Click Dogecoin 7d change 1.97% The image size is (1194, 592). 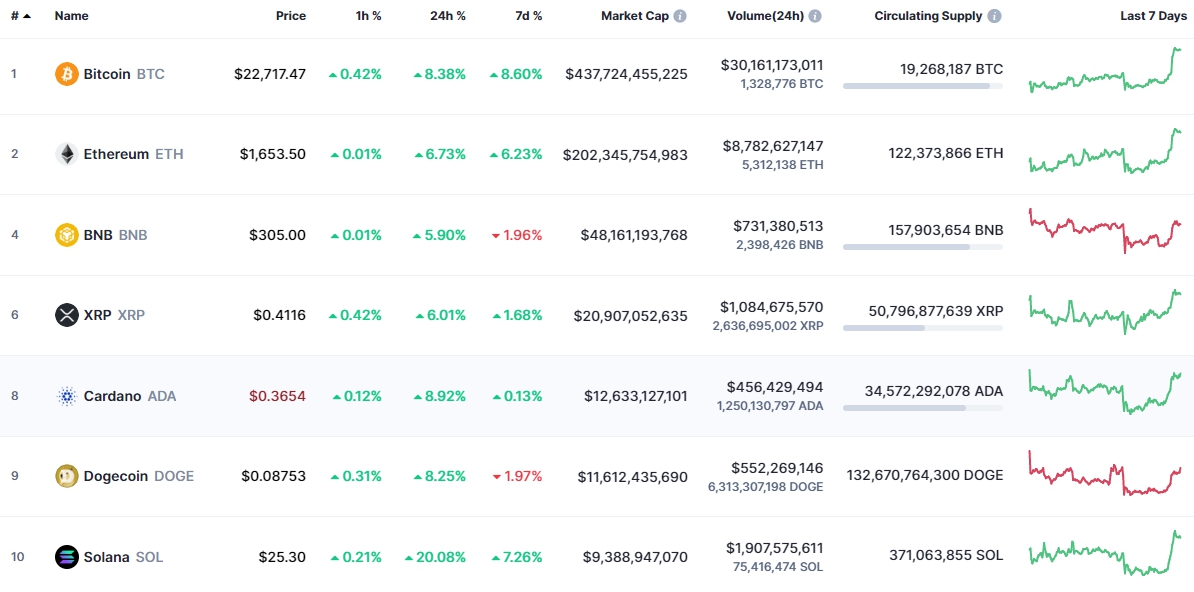(x=517, y=476)
